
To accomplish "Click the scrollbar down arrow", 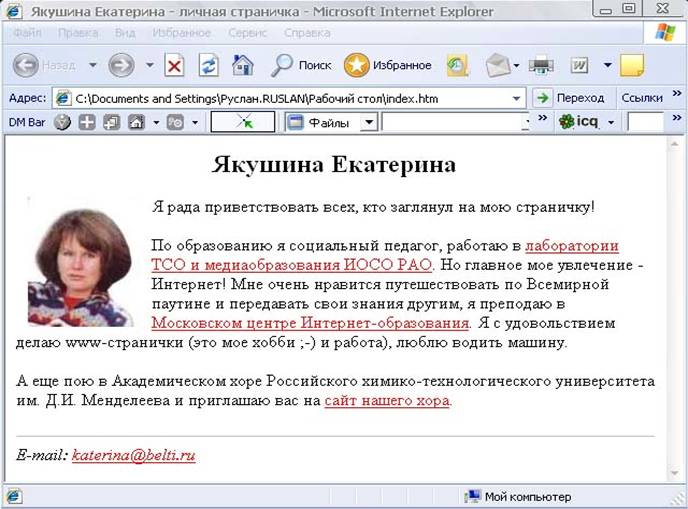I will tap(675, 473).
